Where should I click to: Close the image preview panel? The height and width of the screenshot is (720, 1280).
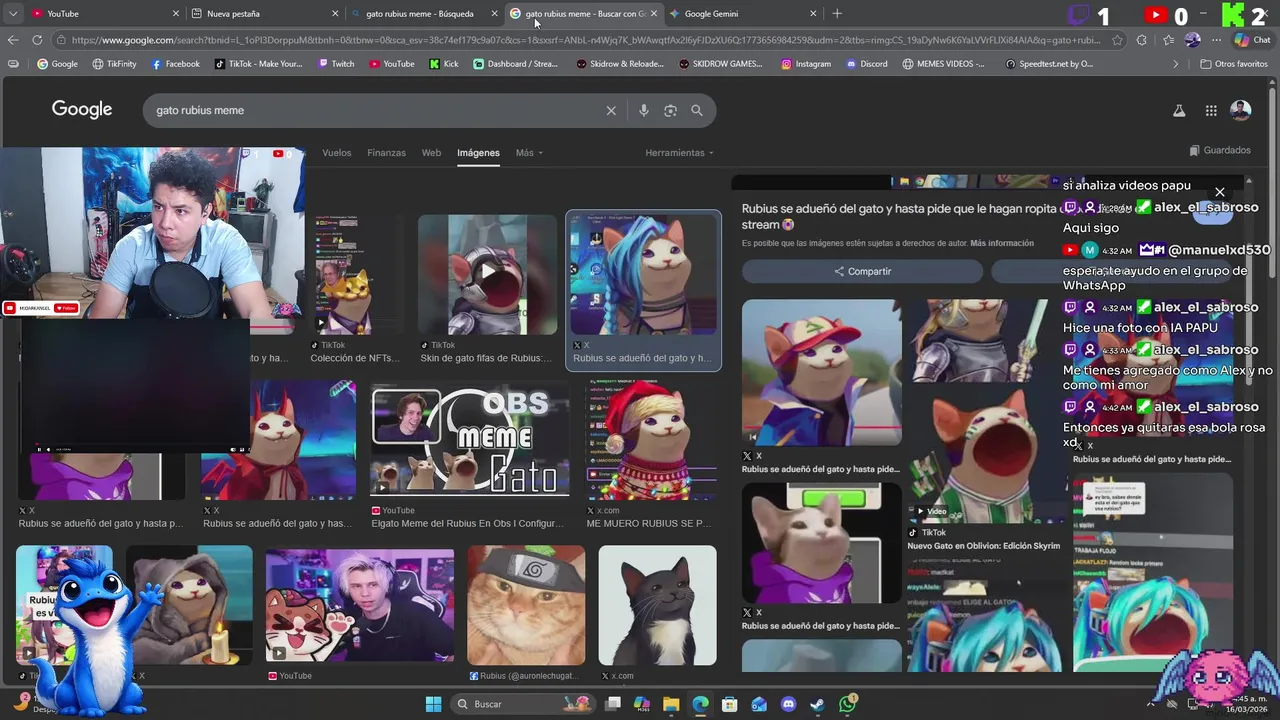pyautogui.click(x=1220, y=192)
